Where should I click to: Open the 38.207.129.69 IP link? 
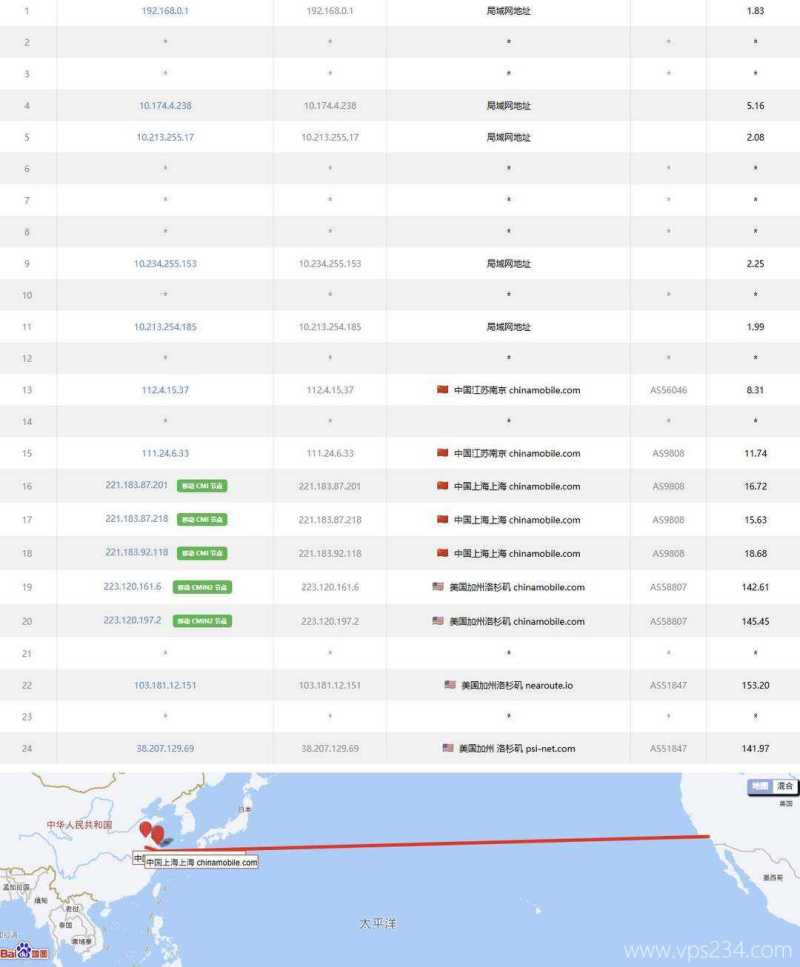click(x=165, y=748)
